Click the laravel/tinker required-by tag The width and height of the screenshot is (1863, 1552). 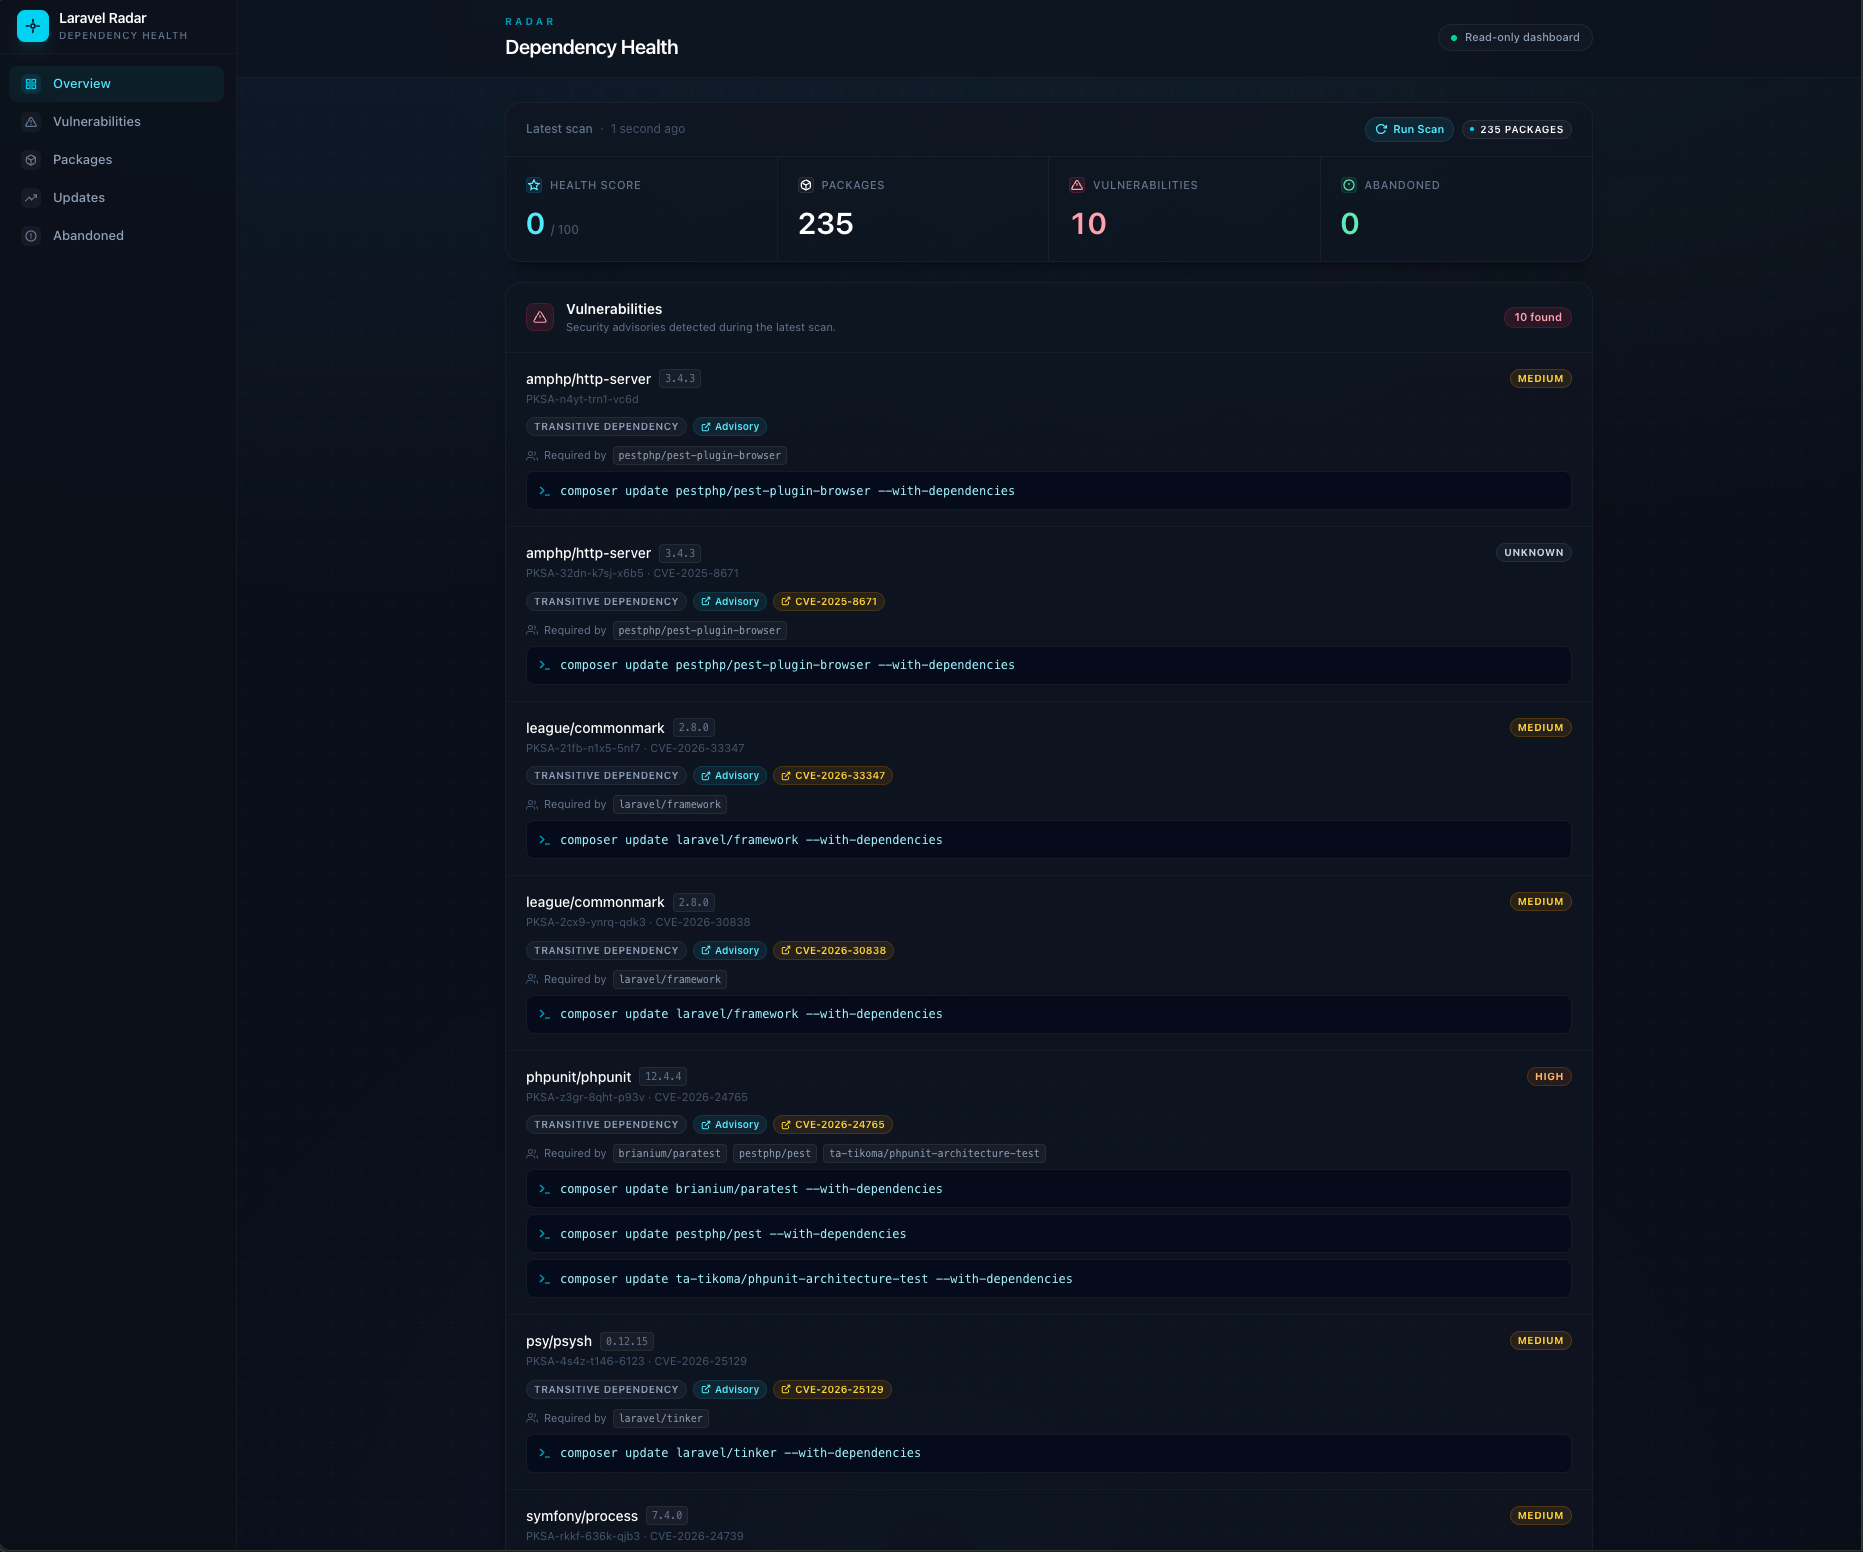coord(661,1418)
